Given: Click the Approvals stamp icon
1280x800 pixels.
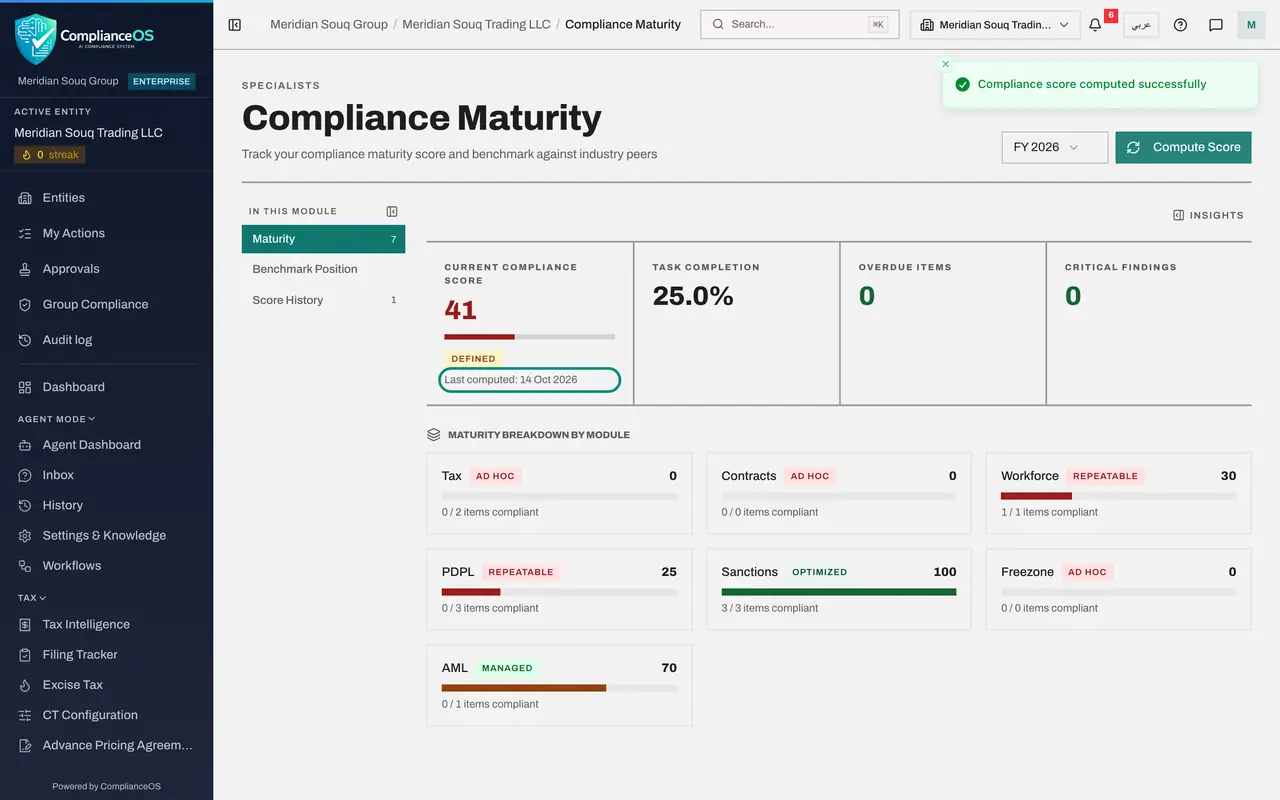Looking at the screenshot, I should click(25, 269).
